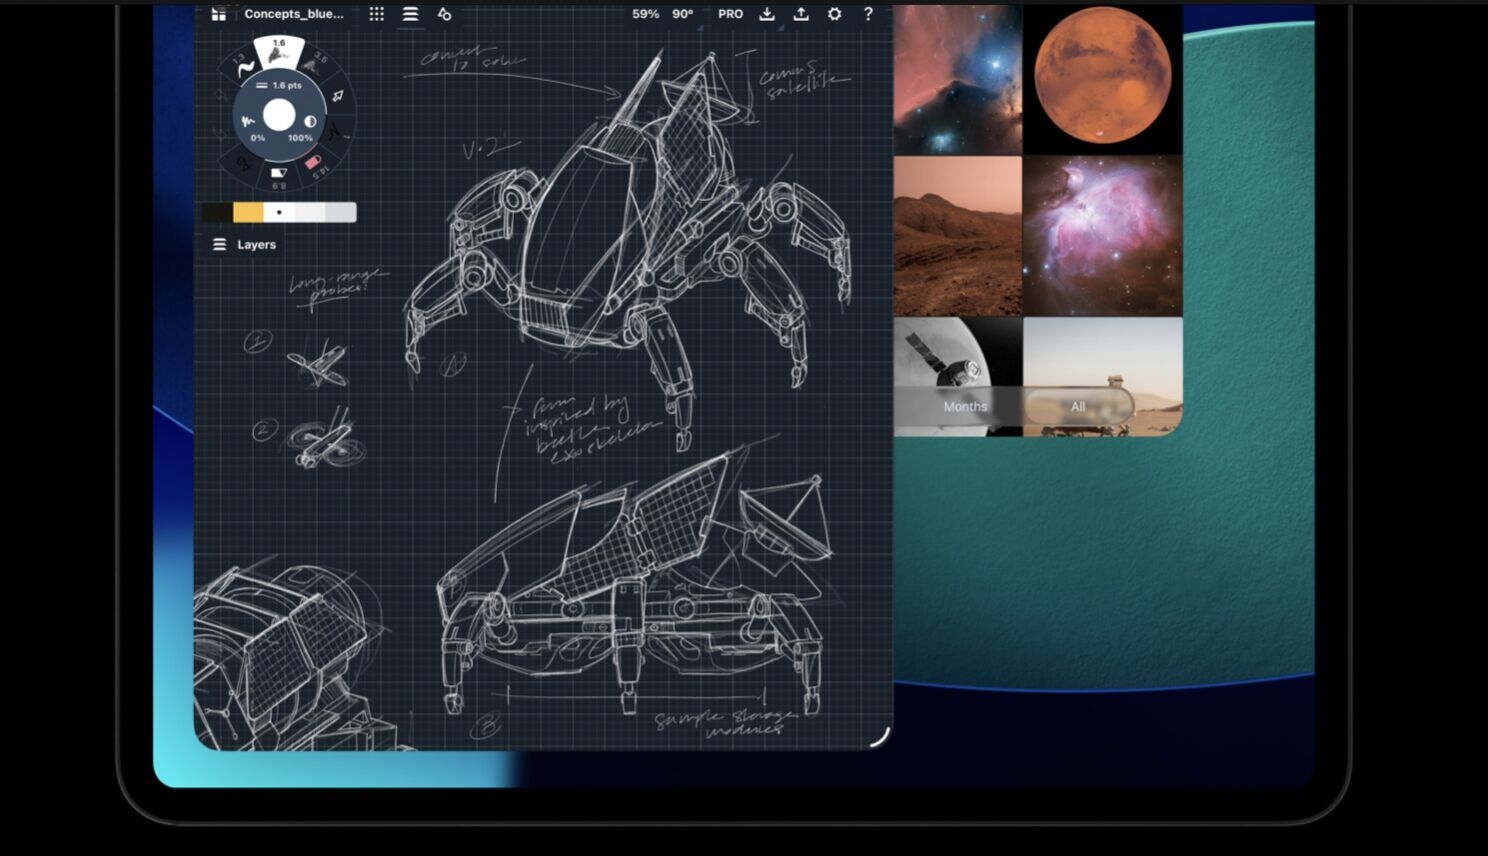
Task: Open the gallery icon beside the file name
Action: 218,14
